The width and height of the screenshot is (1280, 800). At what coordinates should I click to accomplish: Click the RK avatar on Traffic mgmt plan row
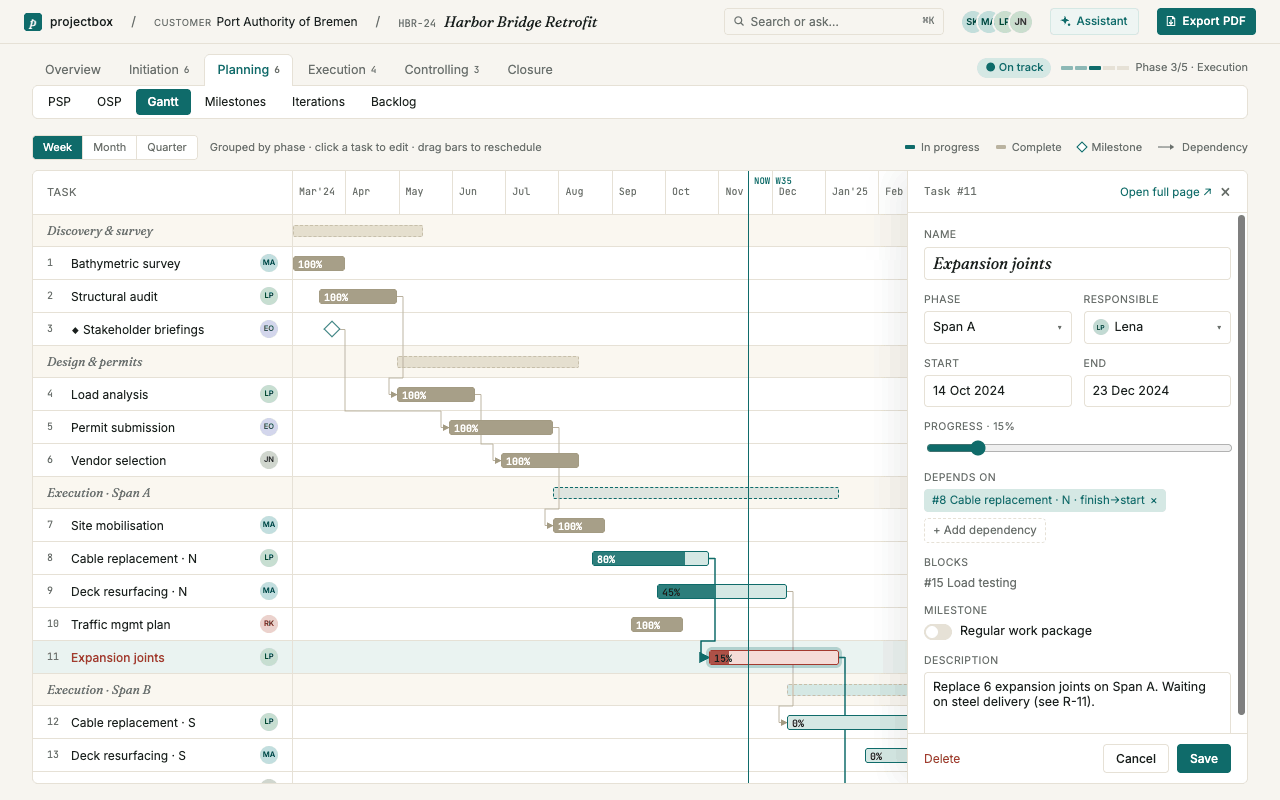[x=268, y=624]
